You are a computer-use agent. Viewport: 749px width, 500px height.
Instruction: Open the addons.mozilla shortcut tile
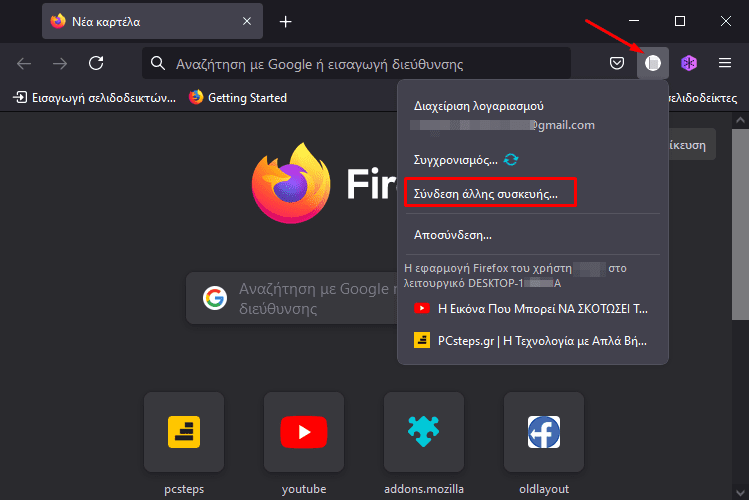(424, 432)
